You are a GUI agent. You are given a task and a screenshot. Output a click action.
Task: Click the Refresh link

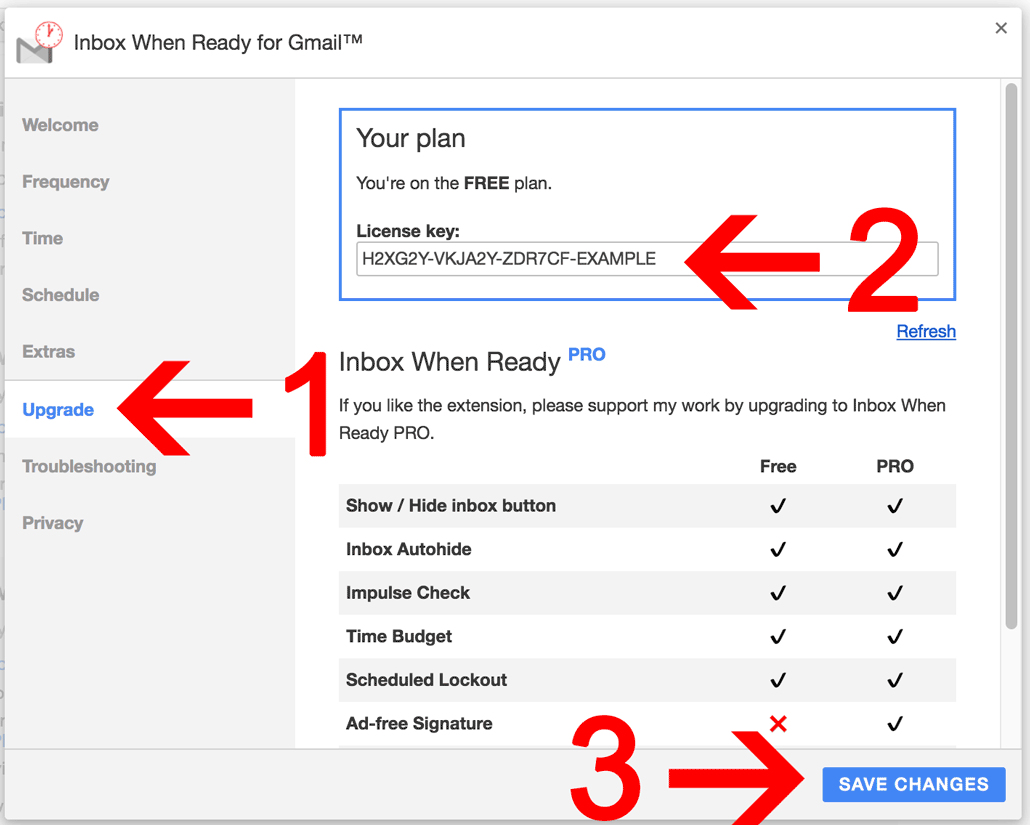(x=926, y=331)
